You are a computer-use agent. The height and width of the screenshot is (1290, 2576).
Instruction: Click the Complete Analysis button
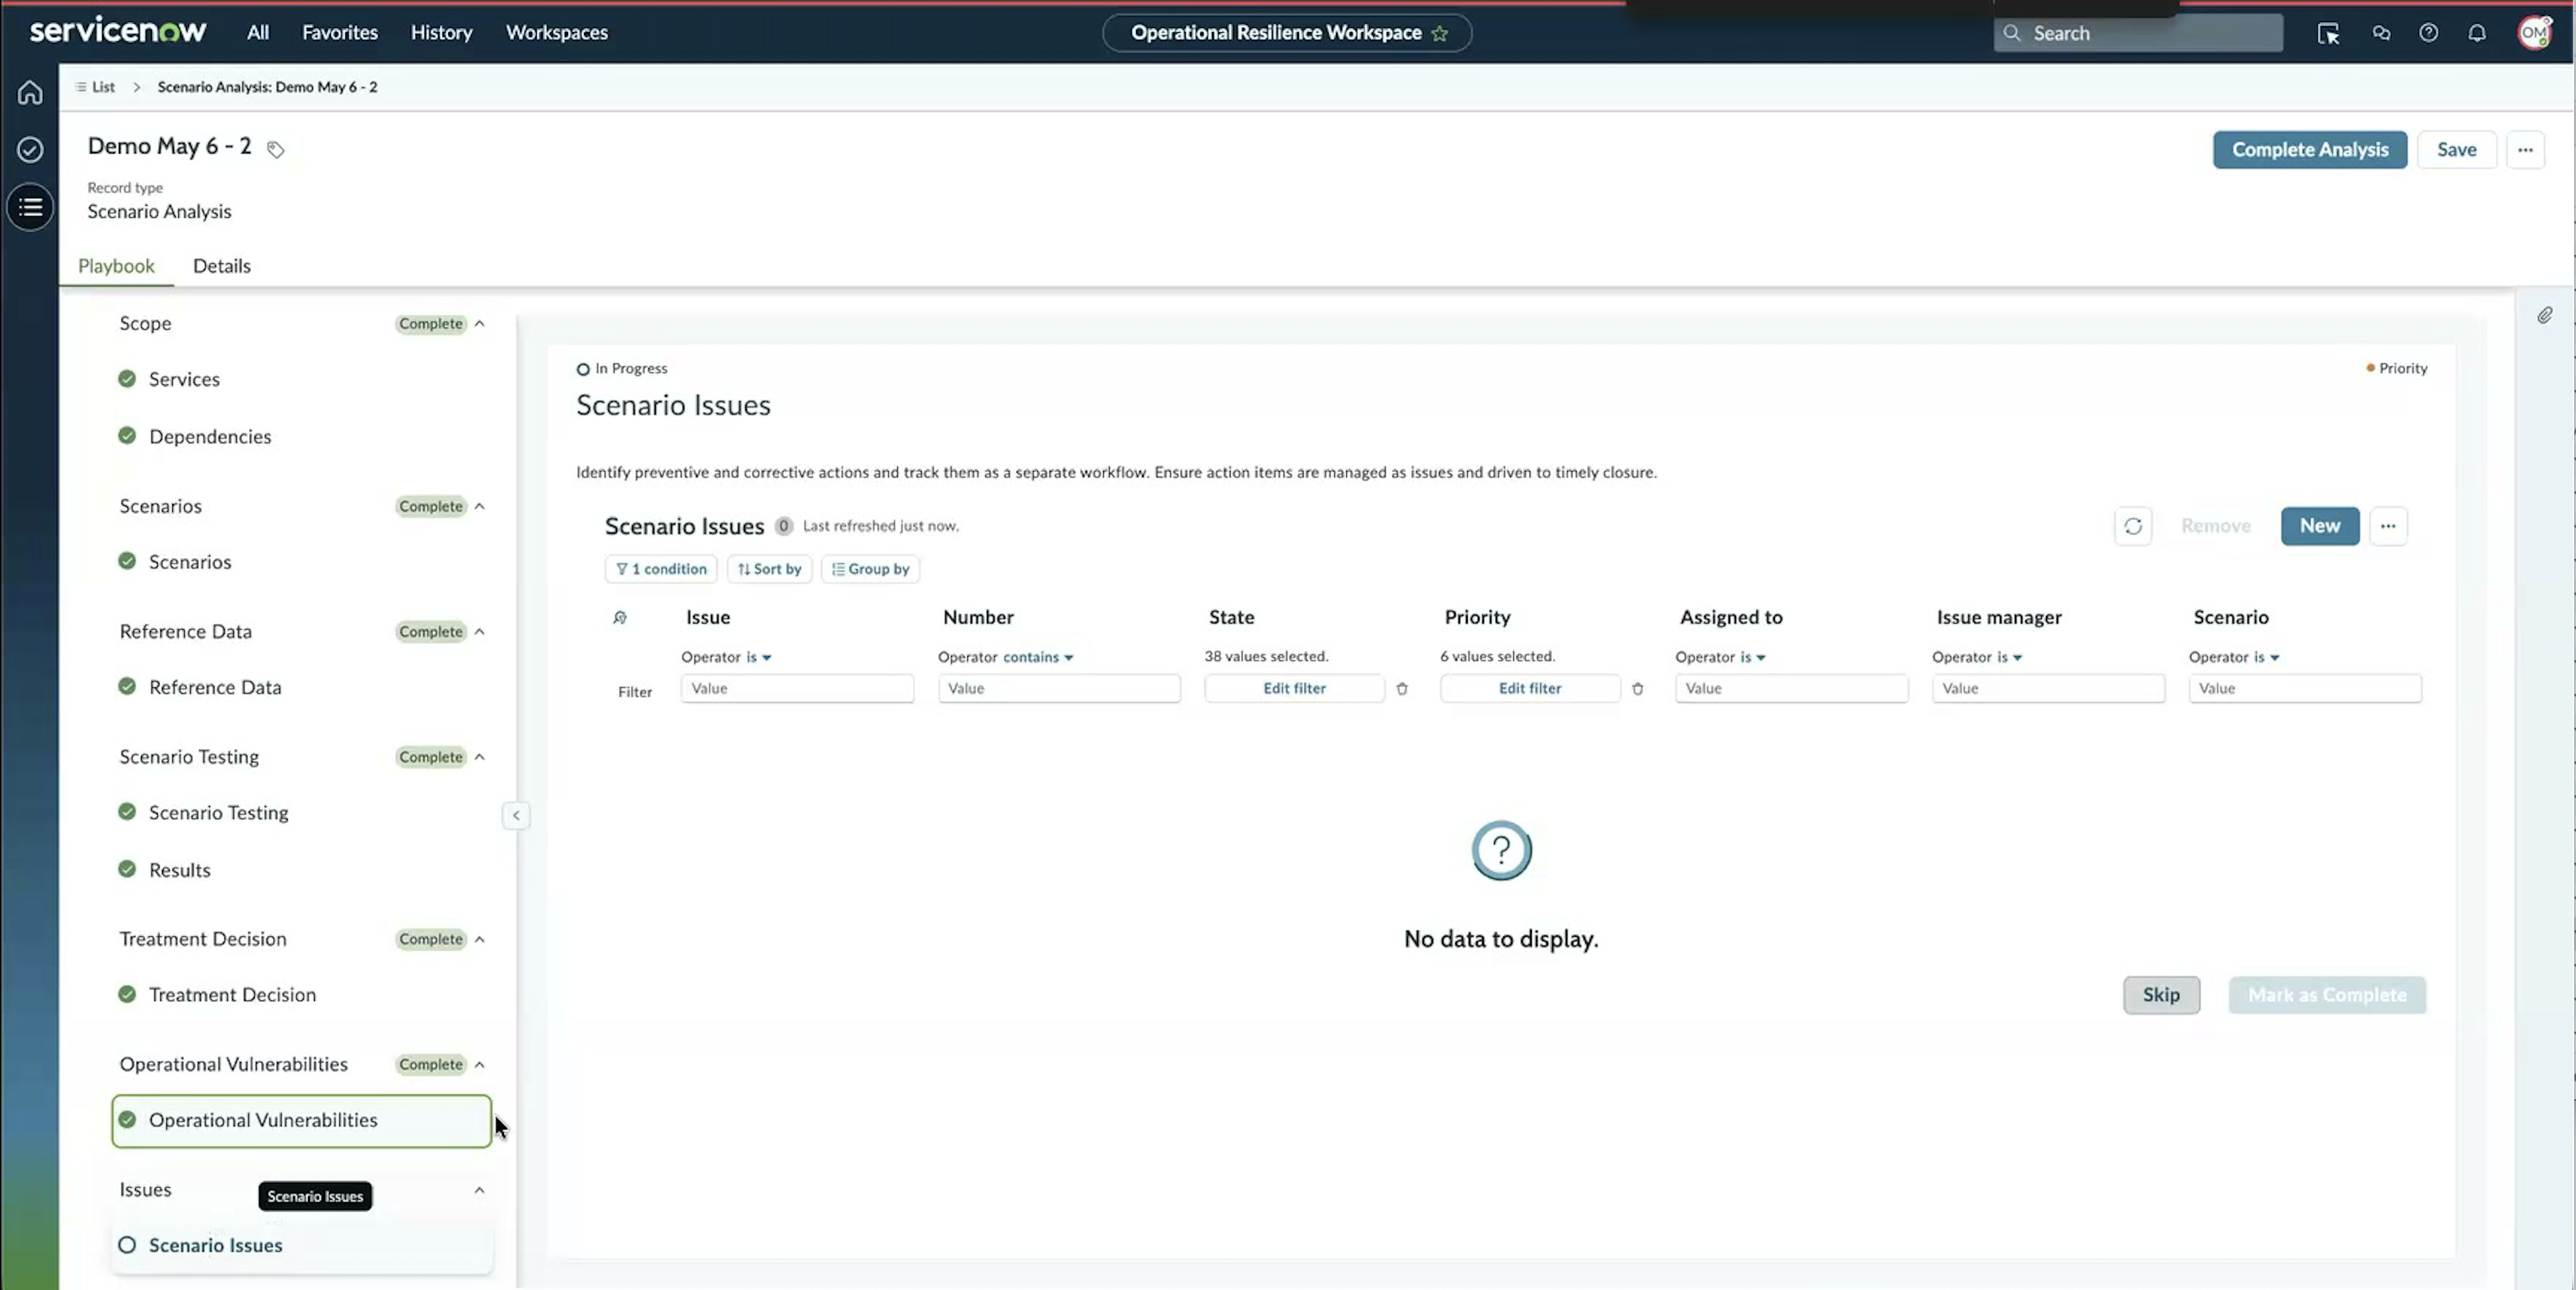click(x=2310, y=150)
